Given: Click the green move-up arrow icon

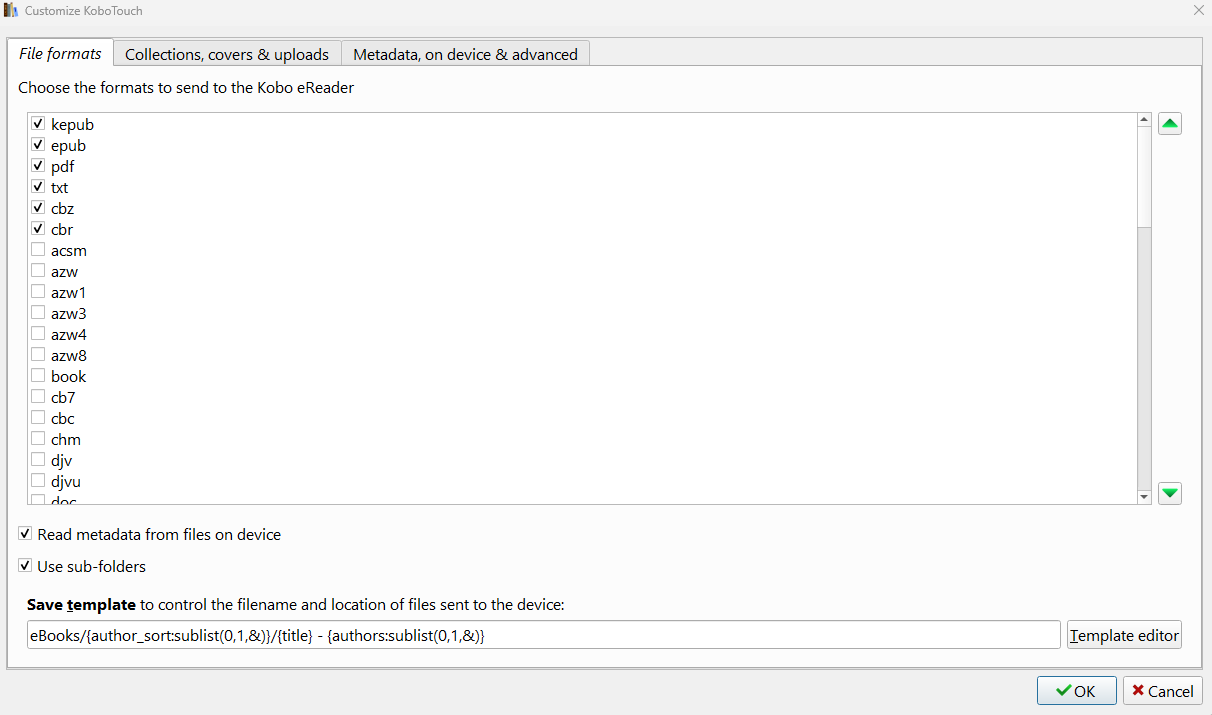Looking at the screenshot, I should pyautogui.click(x=1170, y=125).
